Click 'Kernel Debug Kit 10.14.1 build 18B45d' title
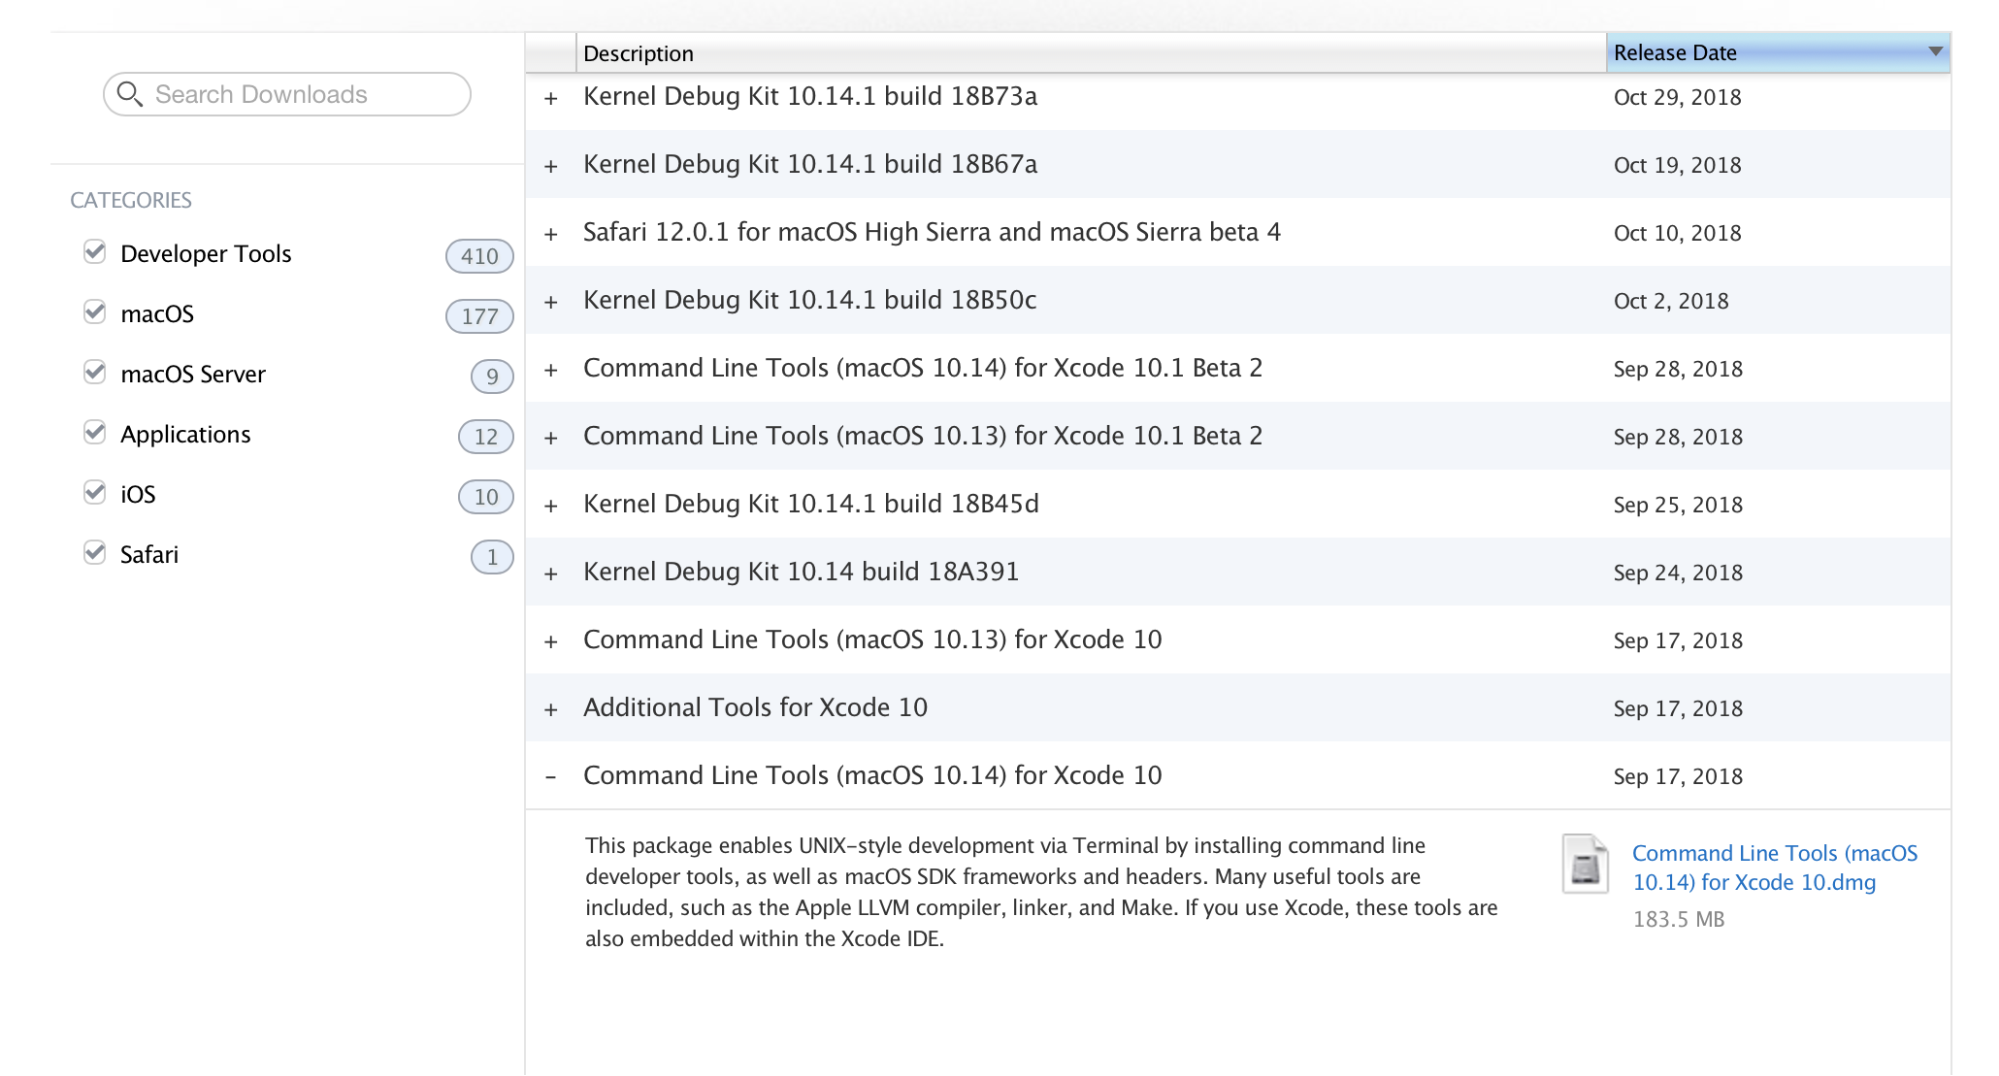Screen dimensions: 1999x1076 [811, 504]
